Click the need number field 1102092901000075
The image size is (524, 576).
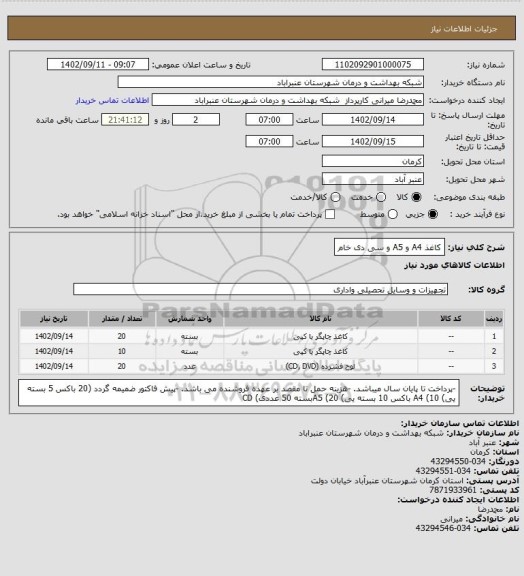[373, 64]
